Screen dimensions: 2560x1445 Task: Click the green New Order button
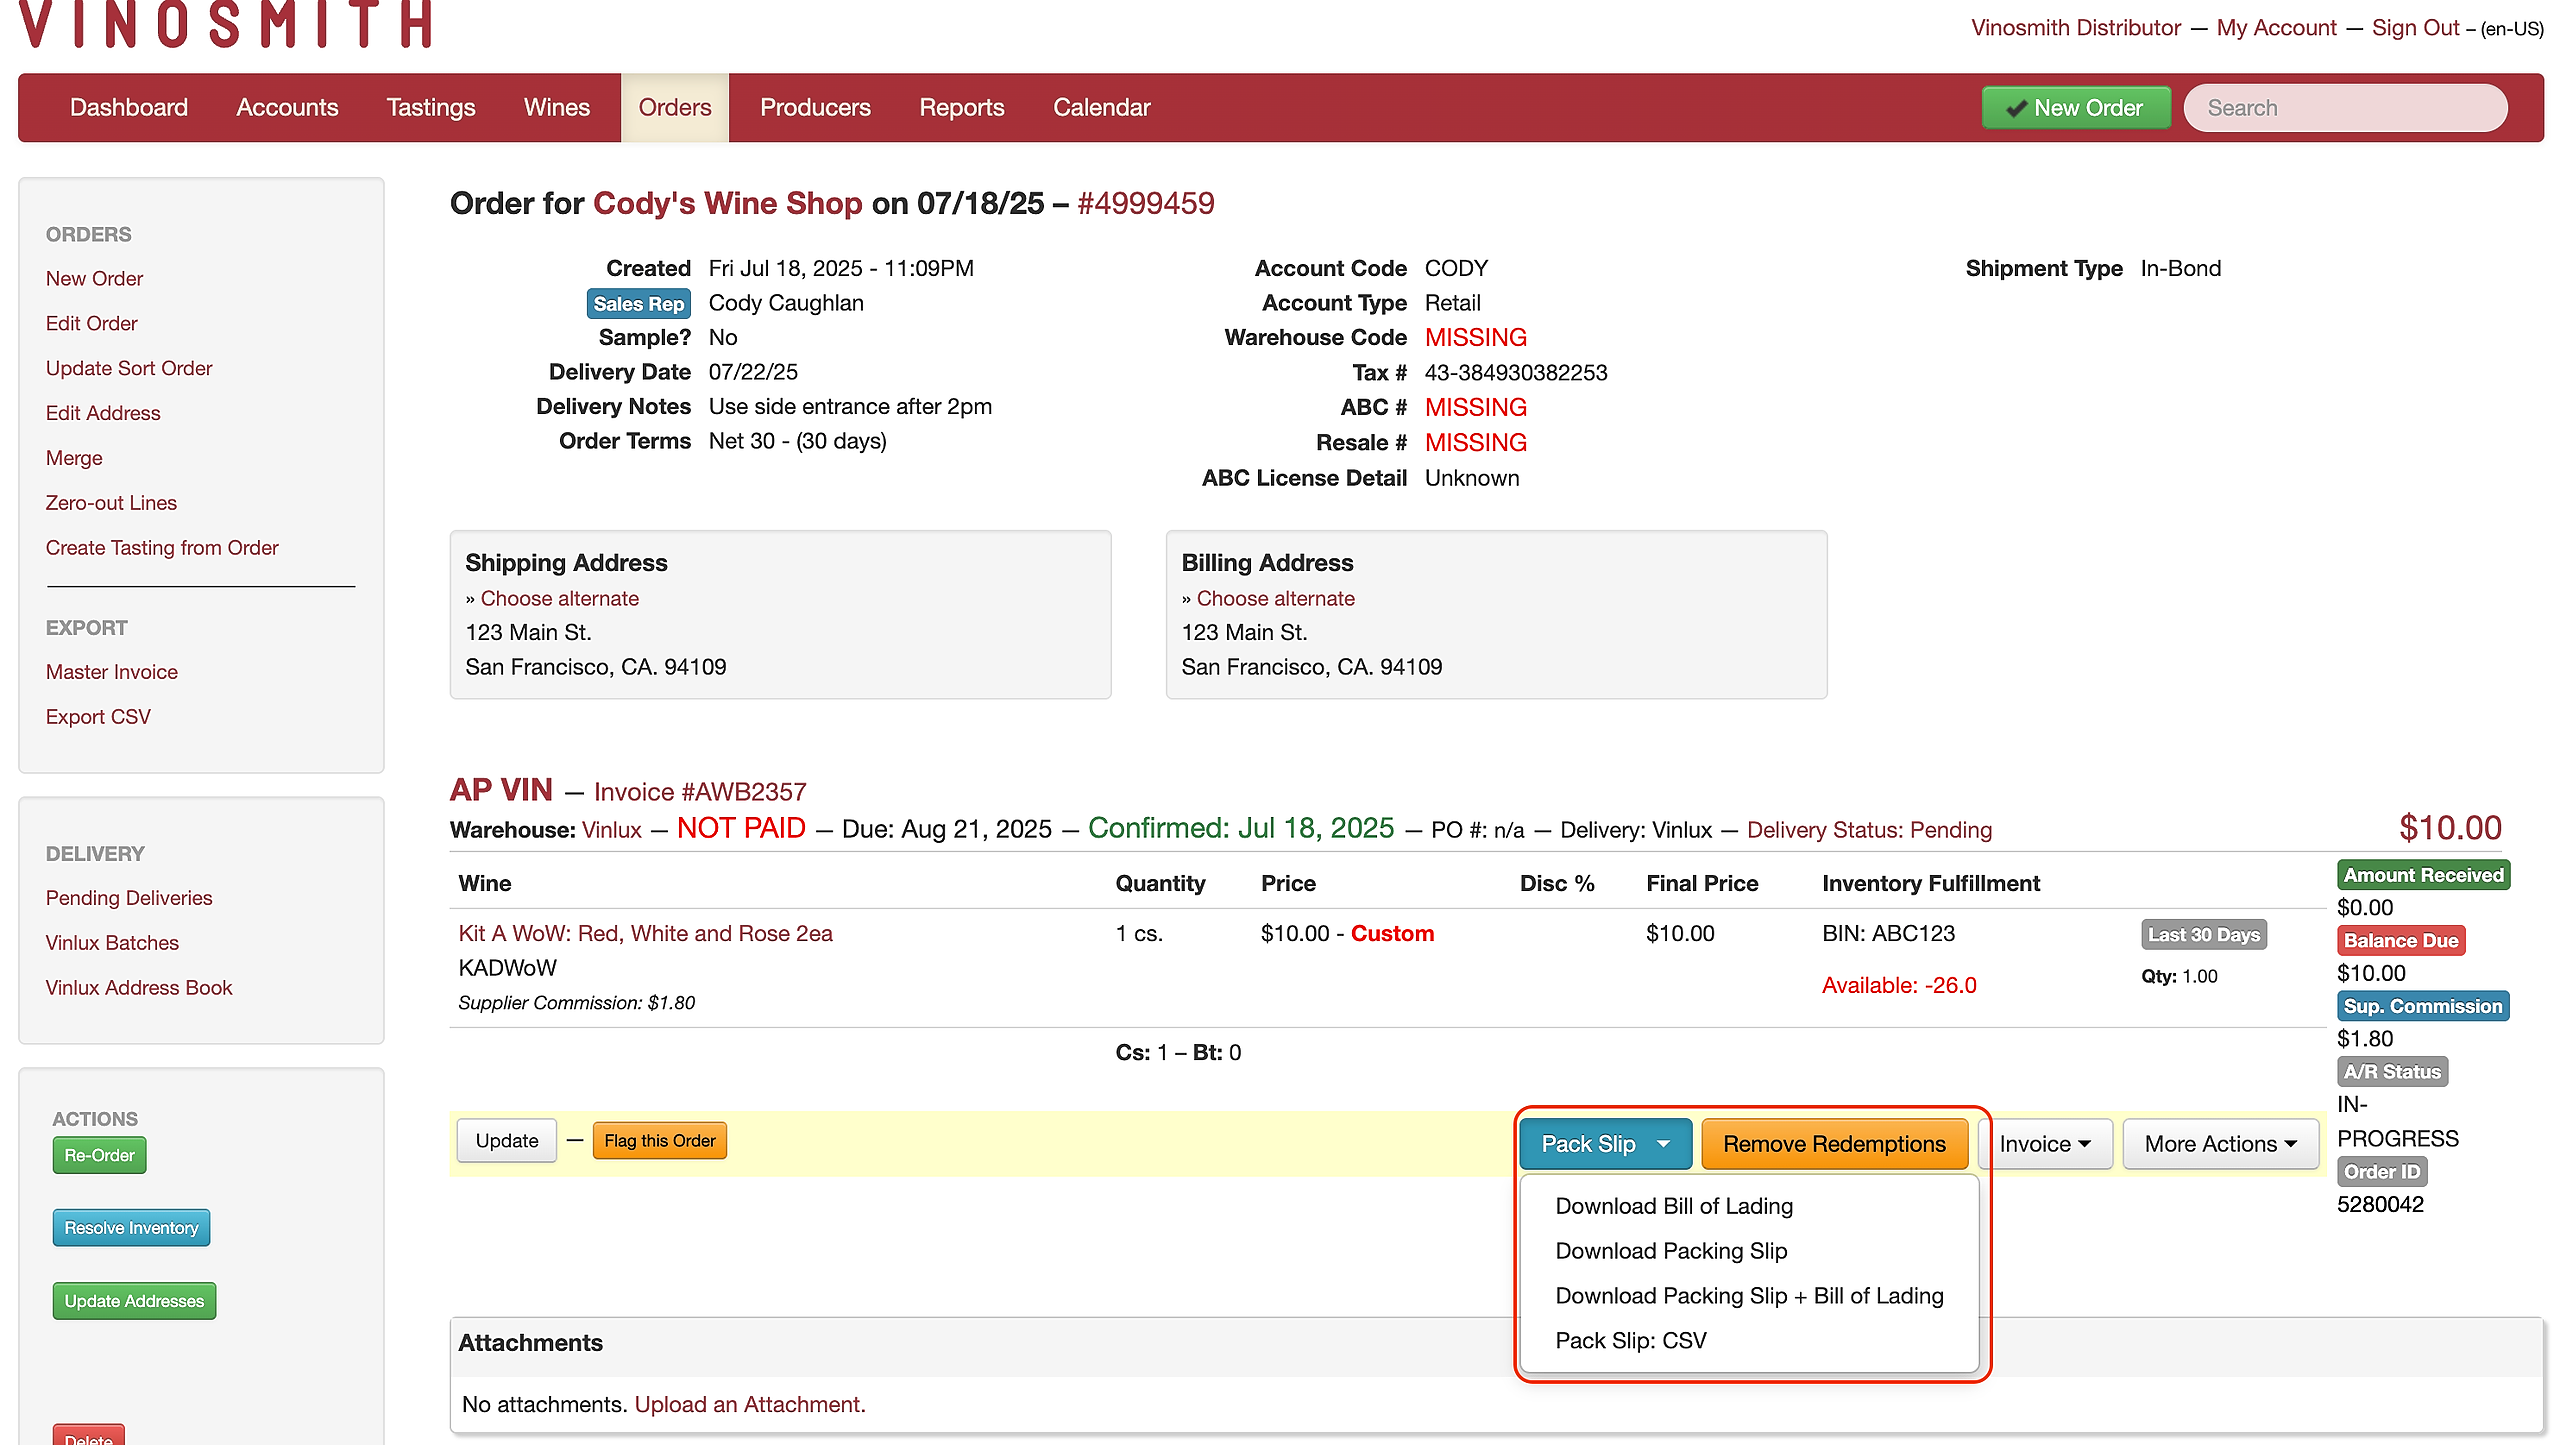(x=2076, y=107)
